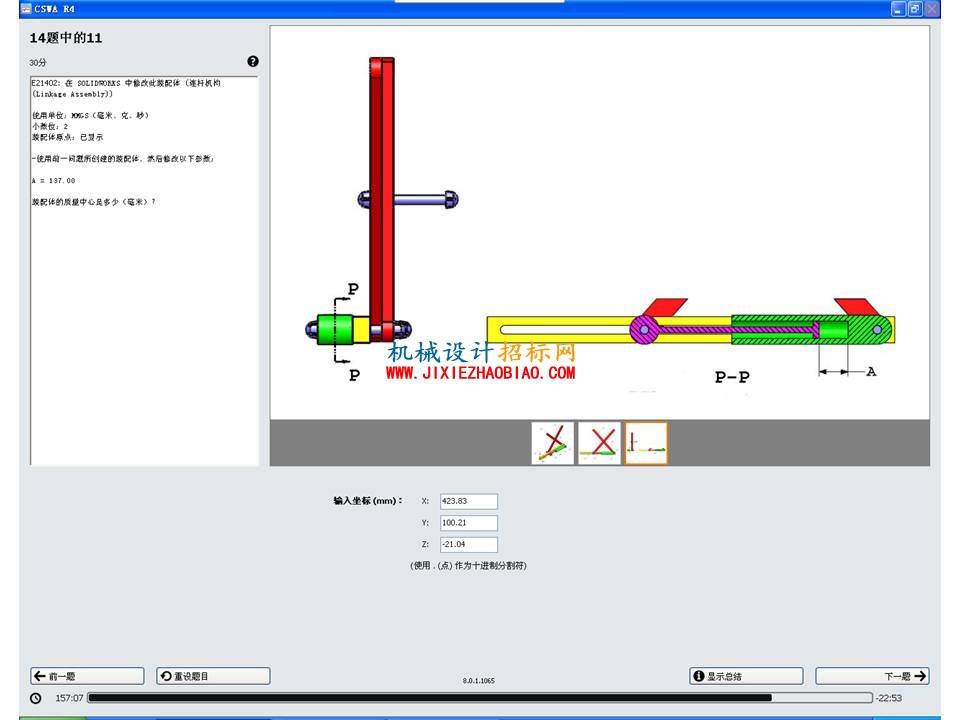This screenshot has height=720, width=960.
Task: Select the first isometric view thumbnail
Action: [x=553, y=443]
